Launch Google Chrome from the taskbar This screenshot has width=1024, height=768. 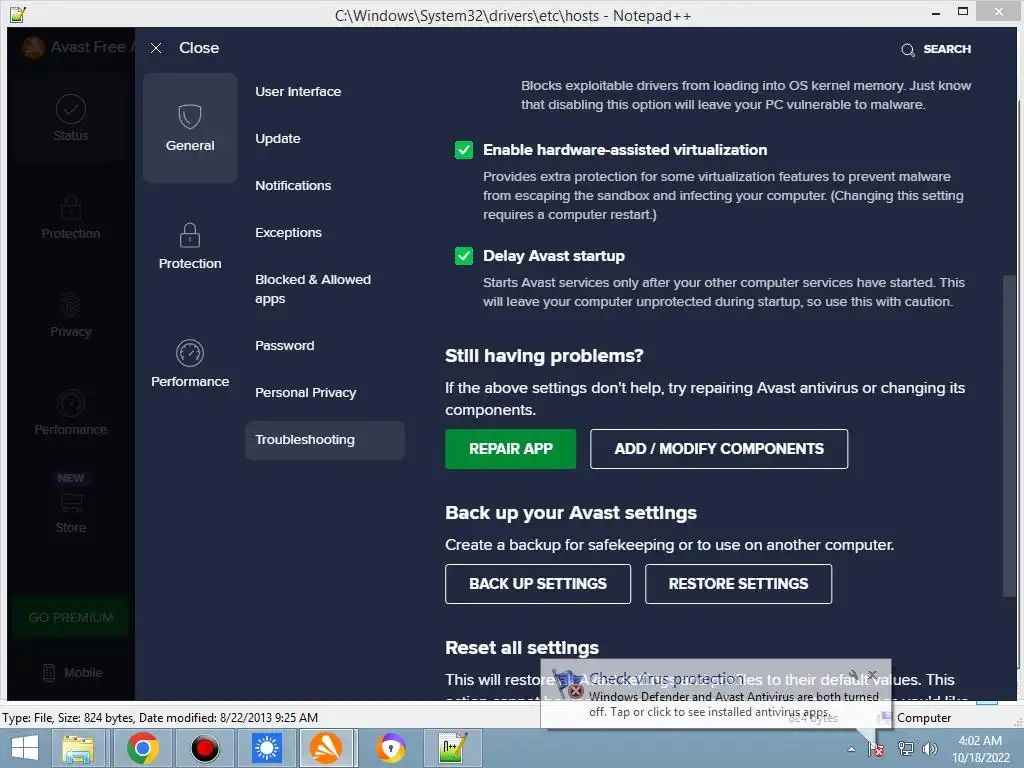tap(143, 748)
